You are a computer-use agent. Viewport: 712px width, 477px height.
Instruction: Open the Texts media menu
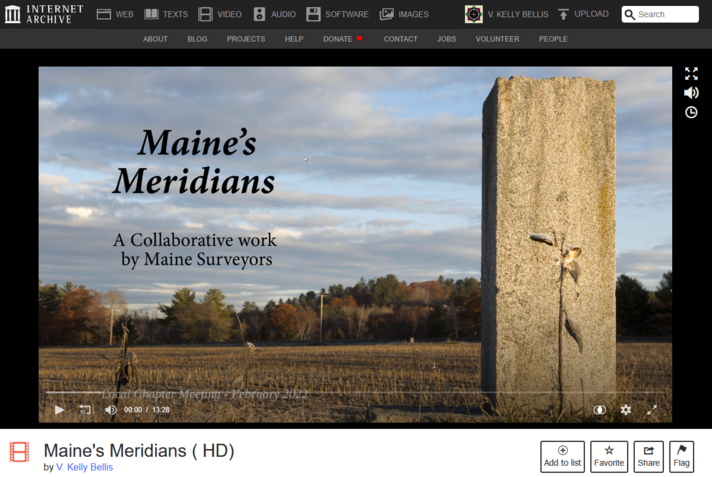pos(166,14)
